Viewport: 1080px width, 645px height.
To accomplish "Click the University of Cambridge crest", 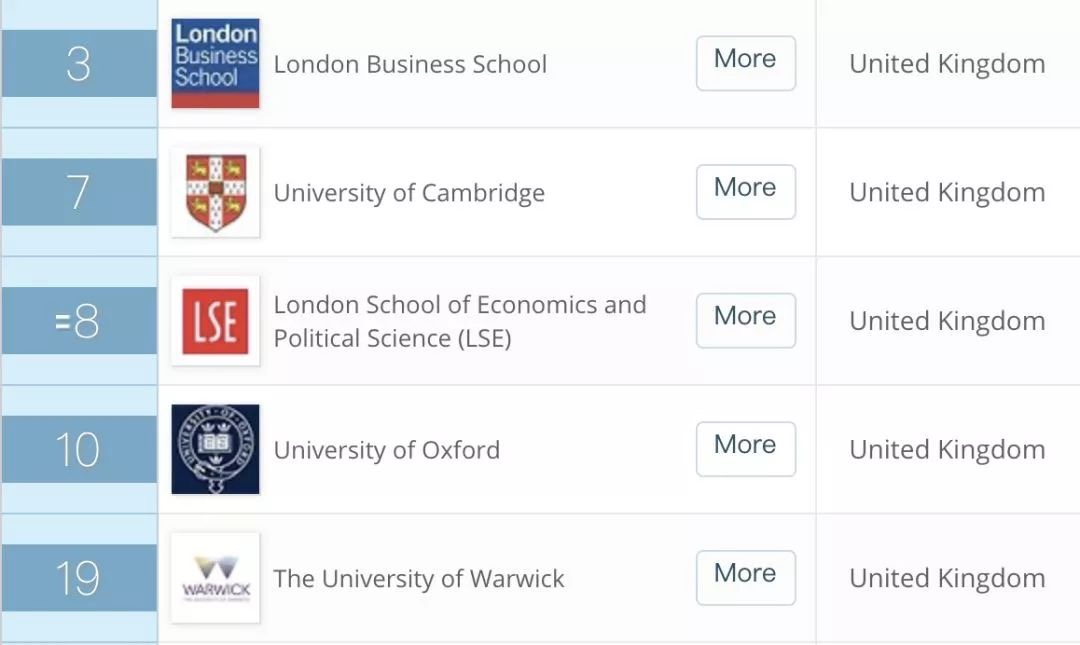I will tap(215, 192).
